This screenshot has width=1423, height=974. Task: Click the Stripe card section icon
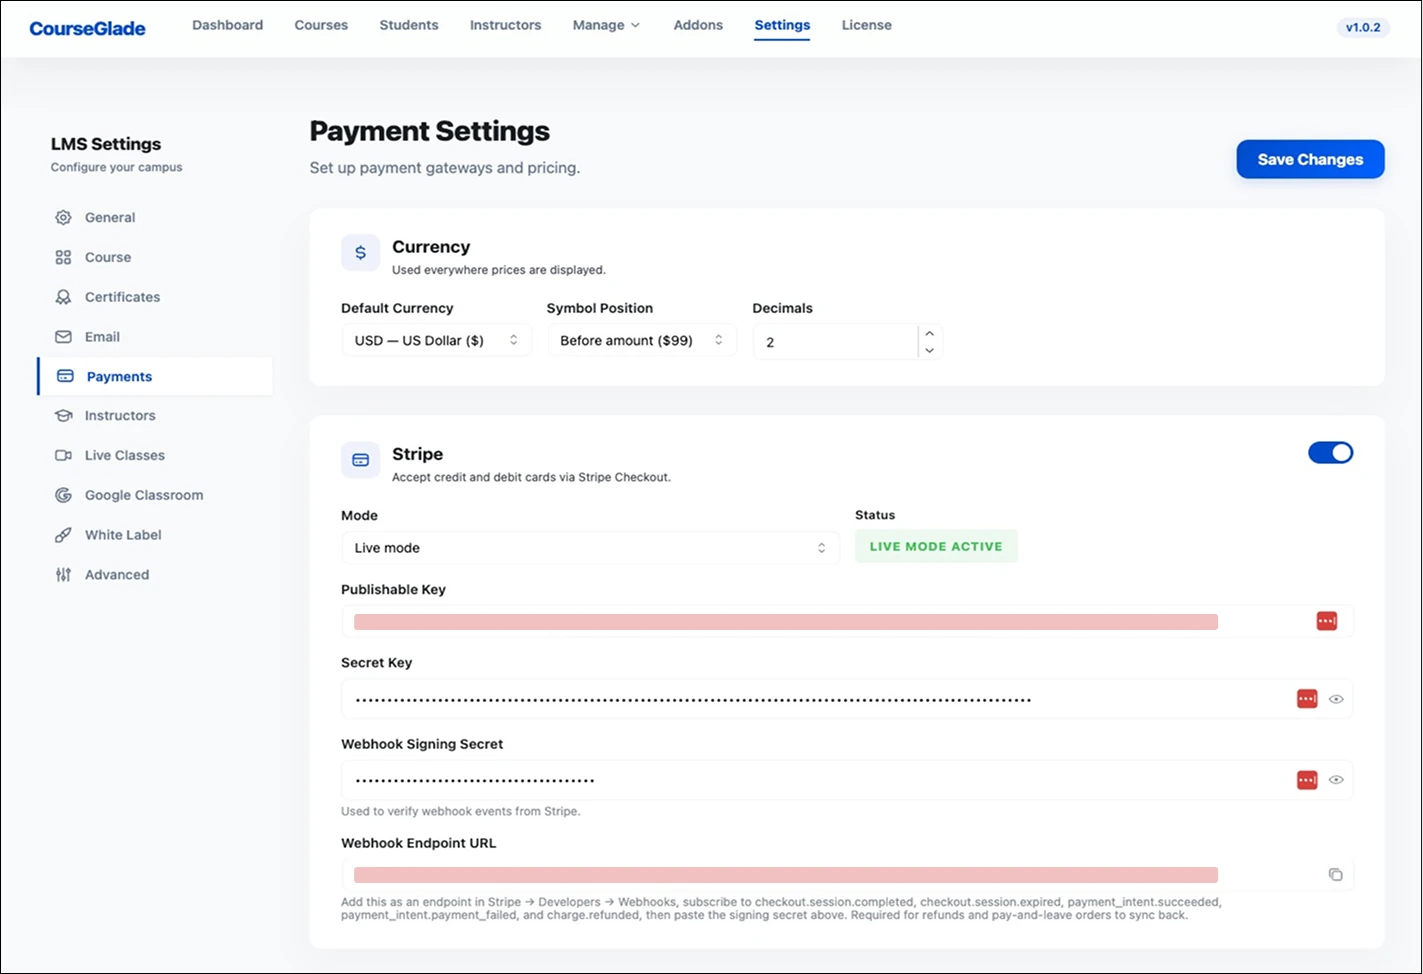click(360, 460)
